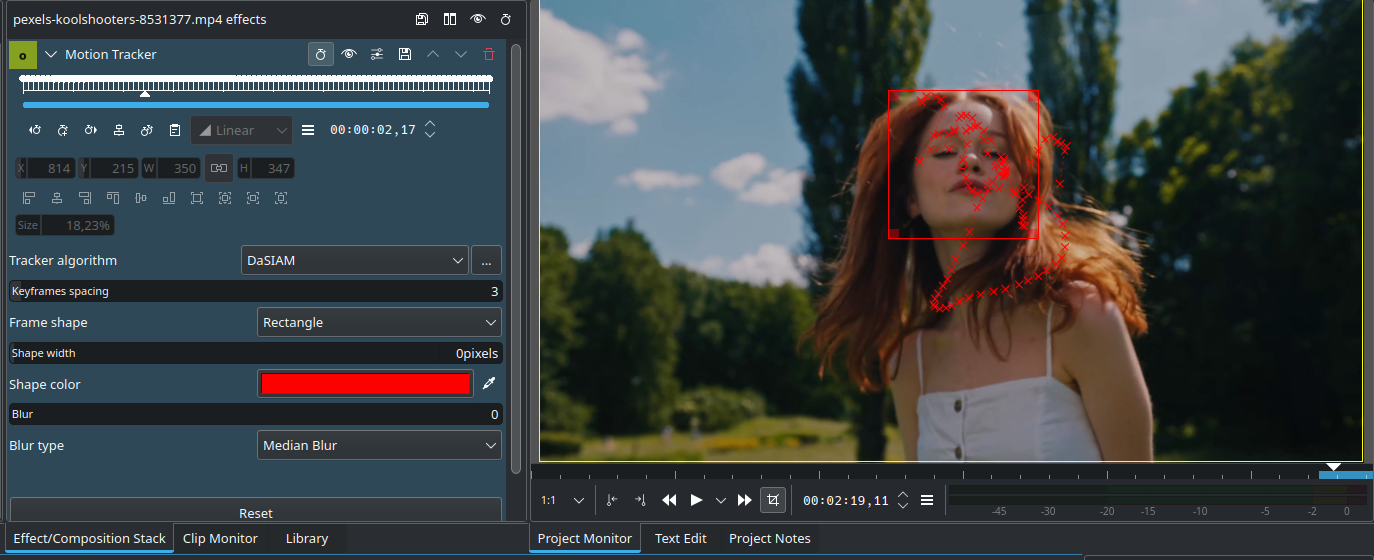The height and width of the screenshot is (560, 1374).
Task: Delete the Motion Tracker effect
Action: tap(489, 54)
